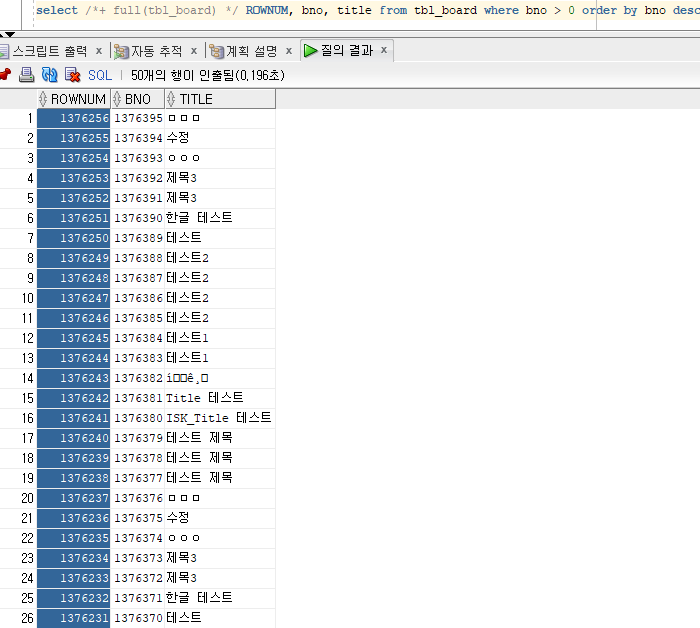
Task: Select the row number 14 header
Action: tap(18, 378)
